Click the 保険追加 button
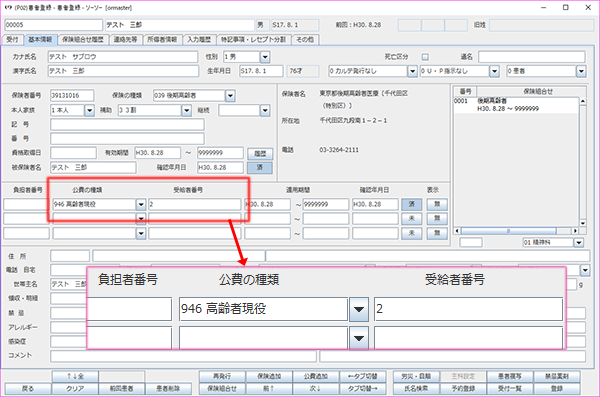Screen dimensions: 600x397 click(x=269, y=376)
